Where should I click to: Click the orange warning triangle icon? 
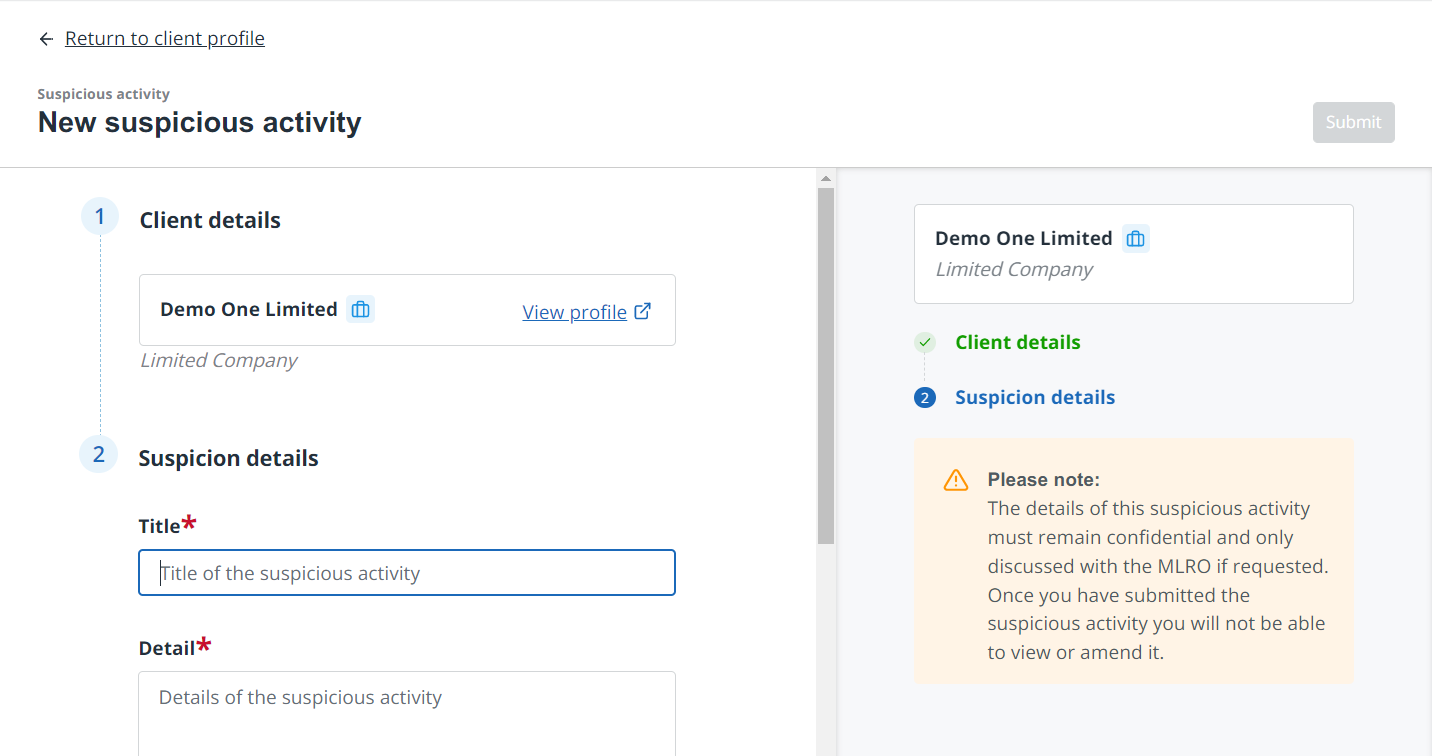click(x=956, y=481)
